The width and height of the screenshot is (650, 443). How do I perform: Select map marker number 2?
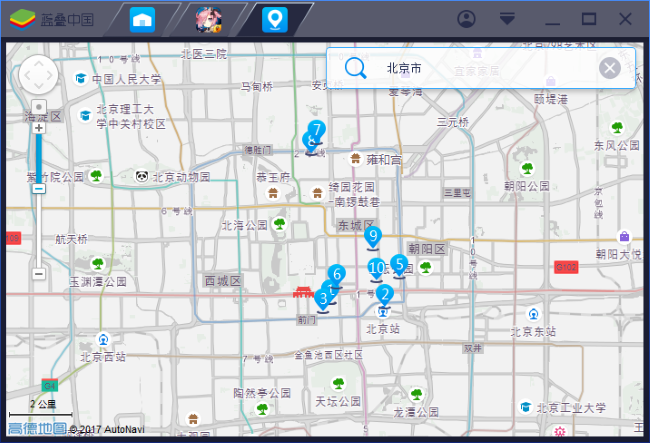385,295
